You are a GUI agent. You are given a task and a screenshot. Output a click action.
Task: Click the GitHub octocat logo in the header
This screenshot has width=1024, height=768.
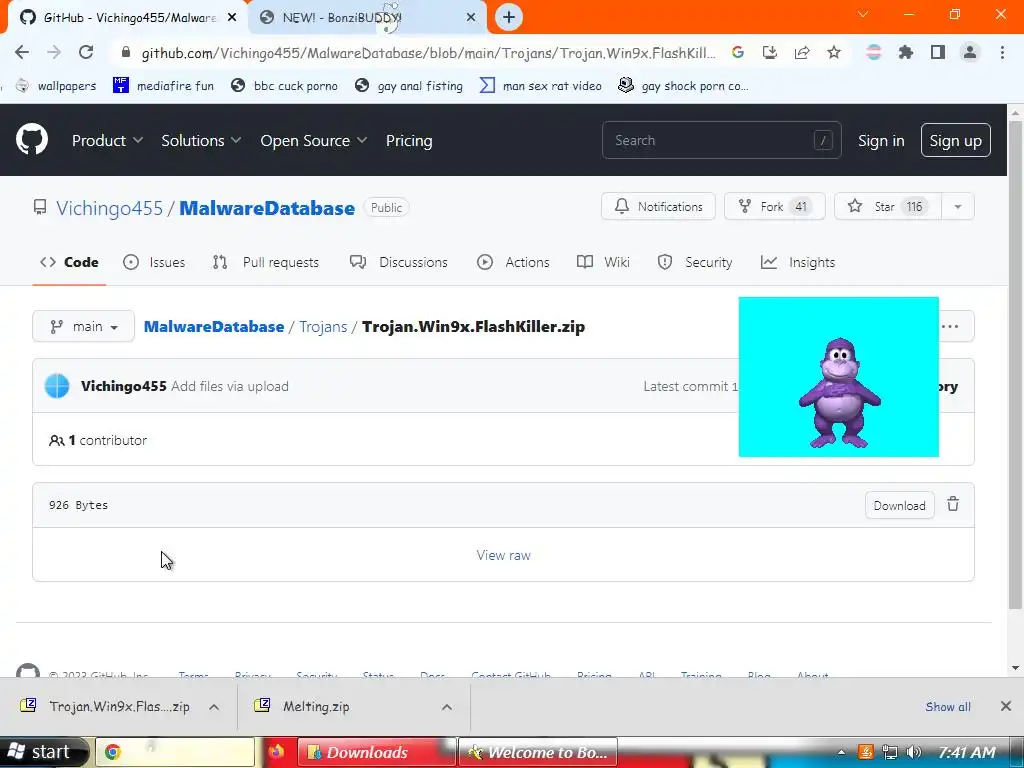click(x=31, y=139)
